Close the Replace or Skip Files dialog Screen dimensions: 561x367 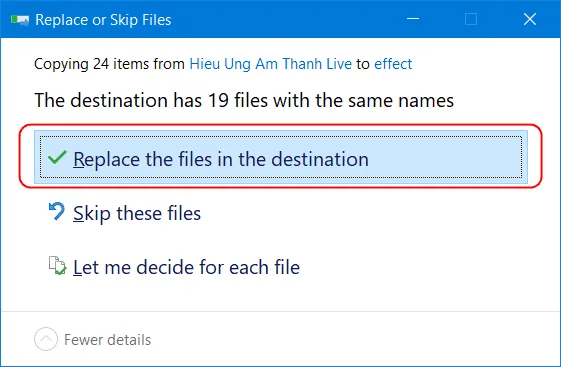(530, 19)
